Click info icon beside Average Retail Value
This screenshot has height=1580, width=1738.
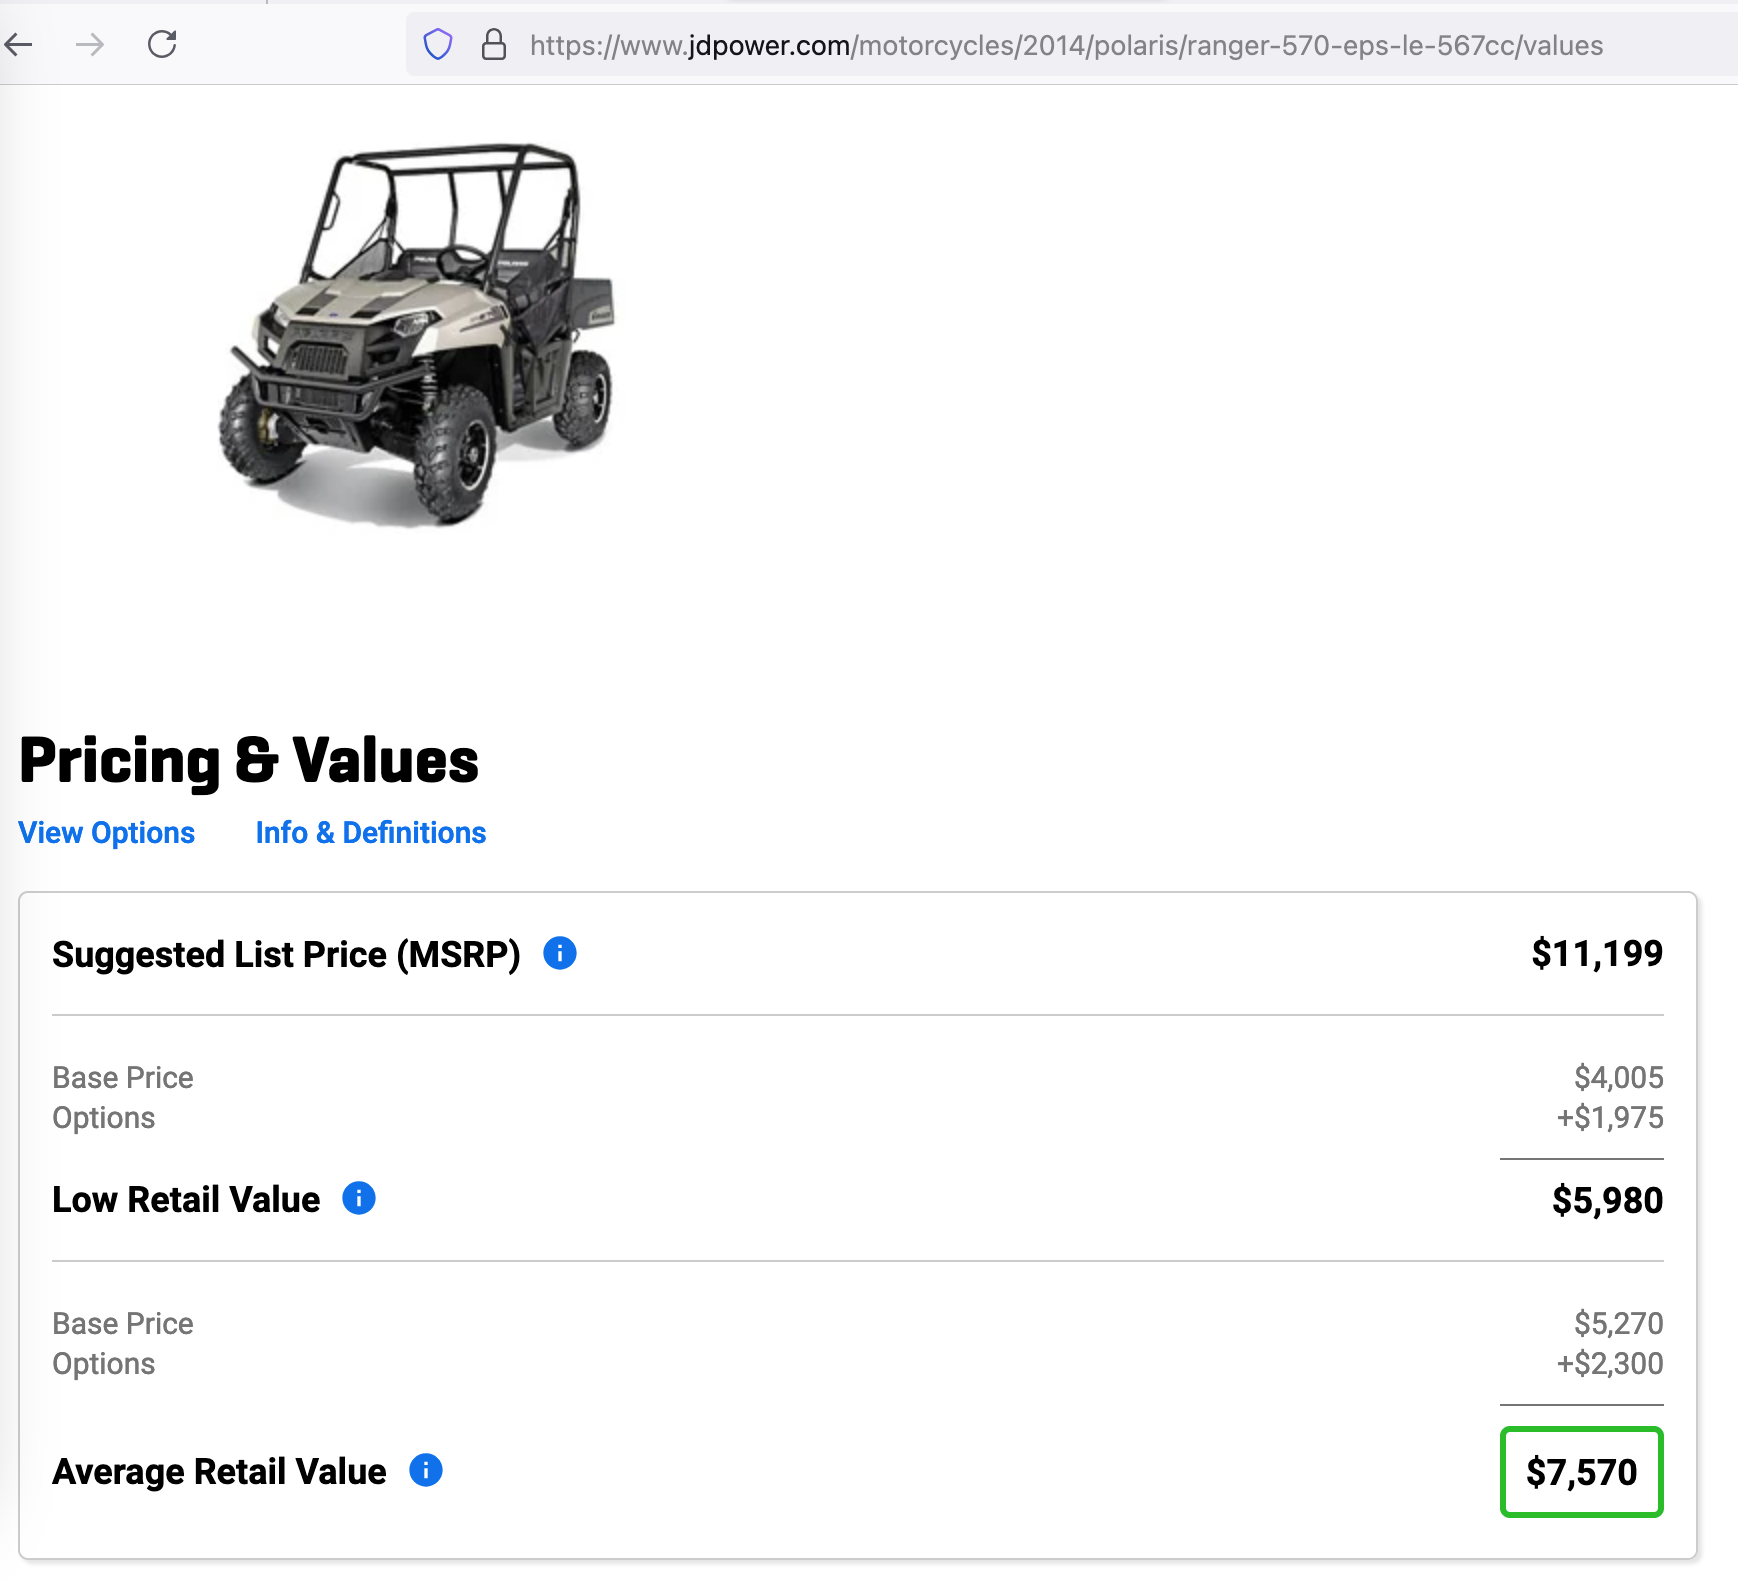426,1470
